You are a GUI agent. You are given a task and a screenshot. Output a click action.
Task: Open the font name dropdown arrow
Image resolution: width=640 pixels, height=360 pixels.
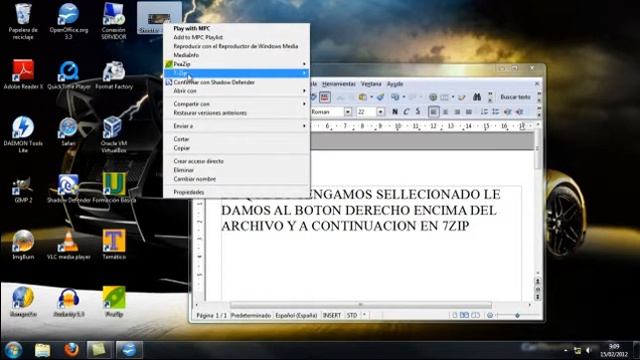click(347, 112)
